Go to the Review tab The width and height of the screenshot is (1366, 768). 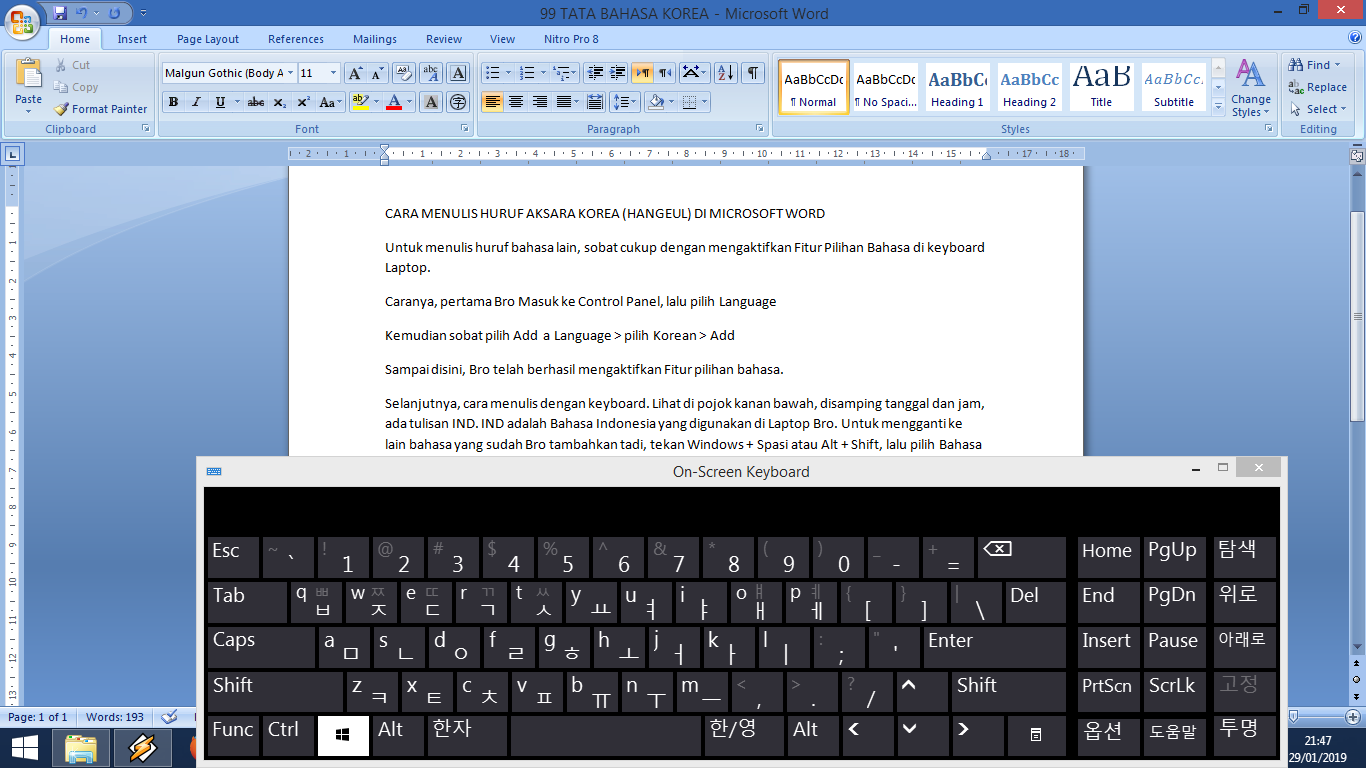click(x=444, y=39)
